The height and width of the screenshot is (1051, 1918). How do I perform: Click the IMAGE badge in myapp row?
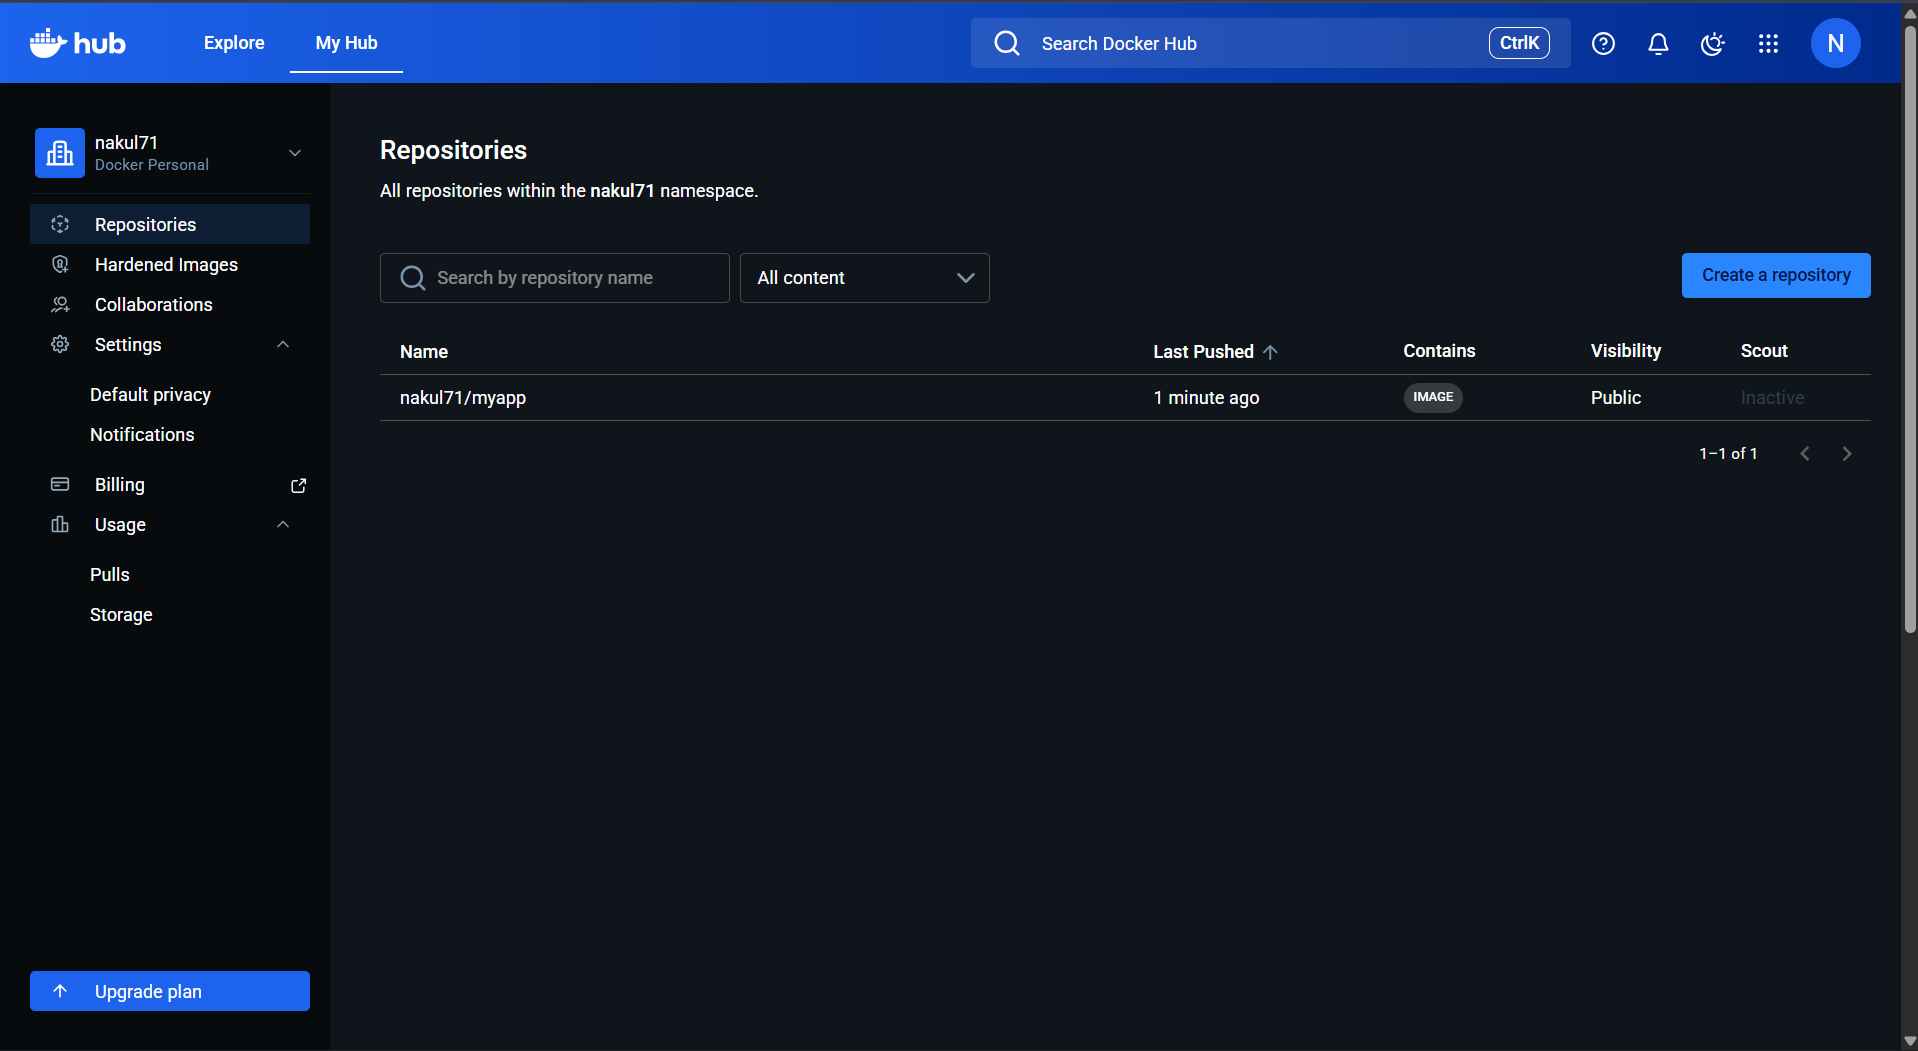click(1433, 397)
